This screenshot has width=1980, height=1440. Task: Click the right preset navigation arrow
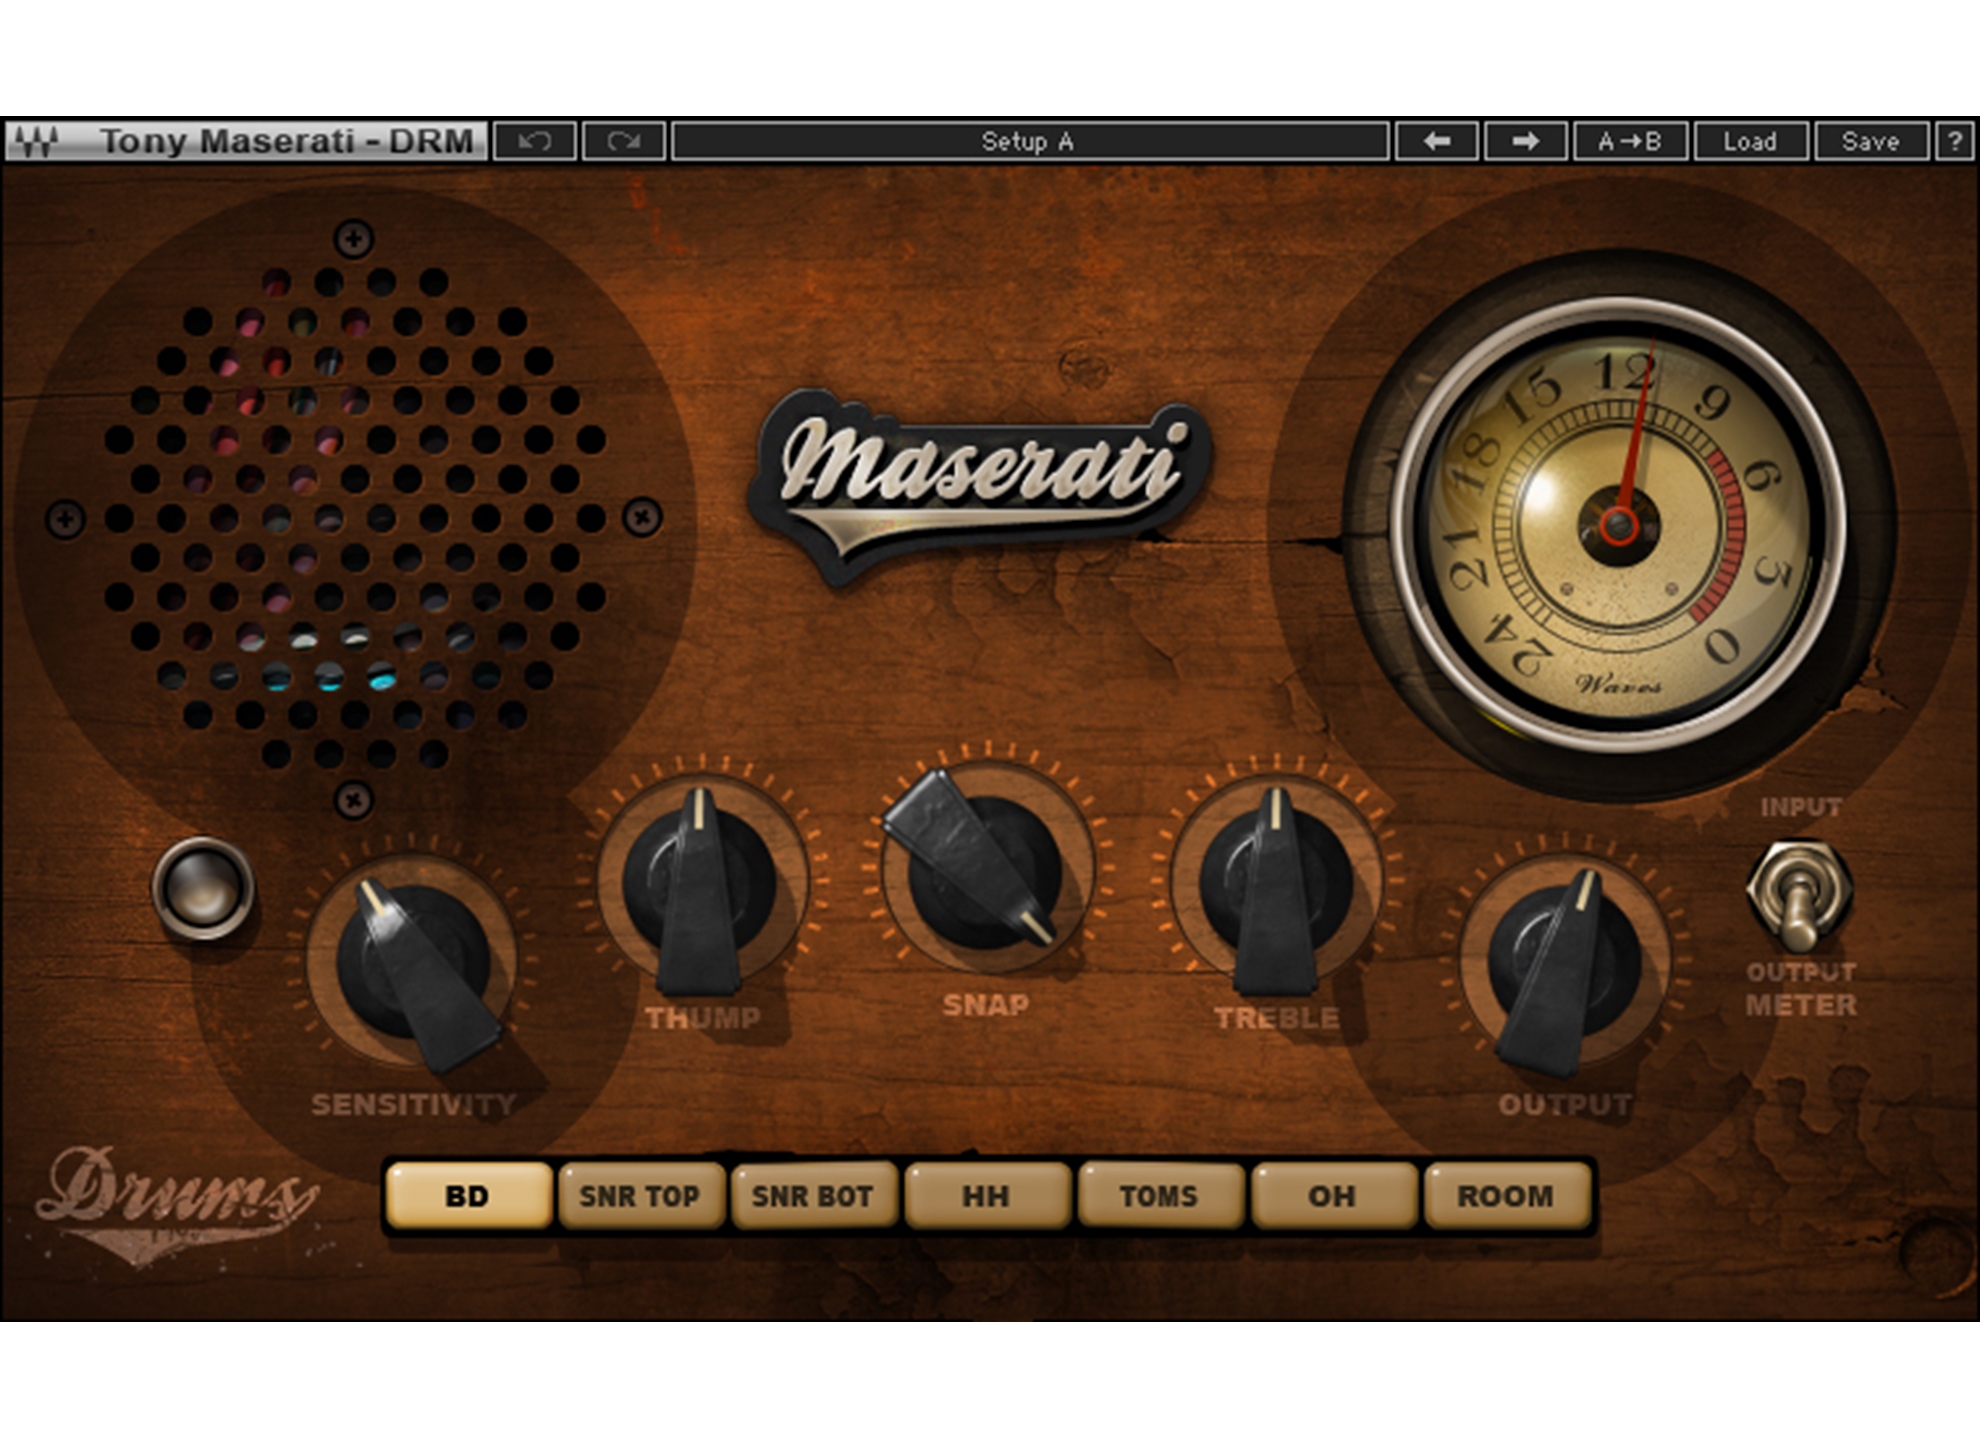(x=1524, y=141)
